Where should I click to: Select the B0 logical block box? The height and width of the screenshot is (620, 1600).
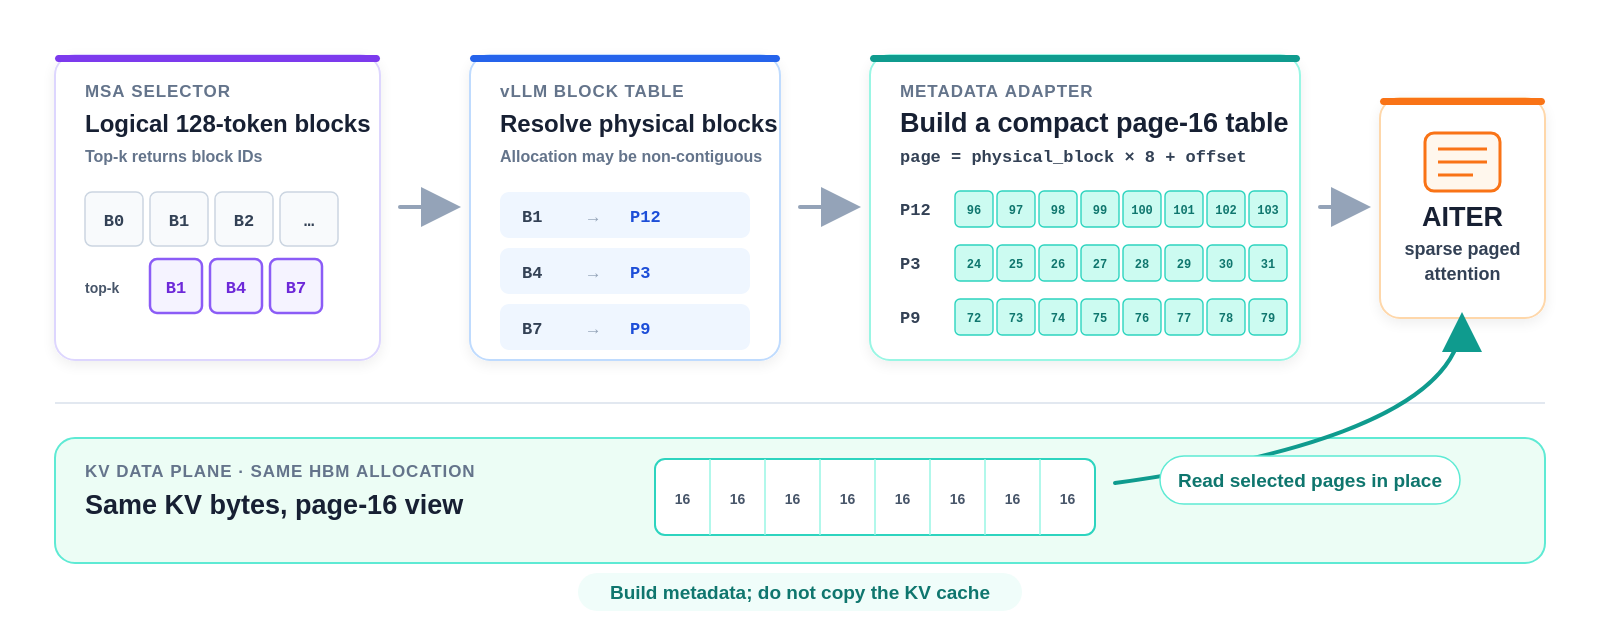(114, 219)
